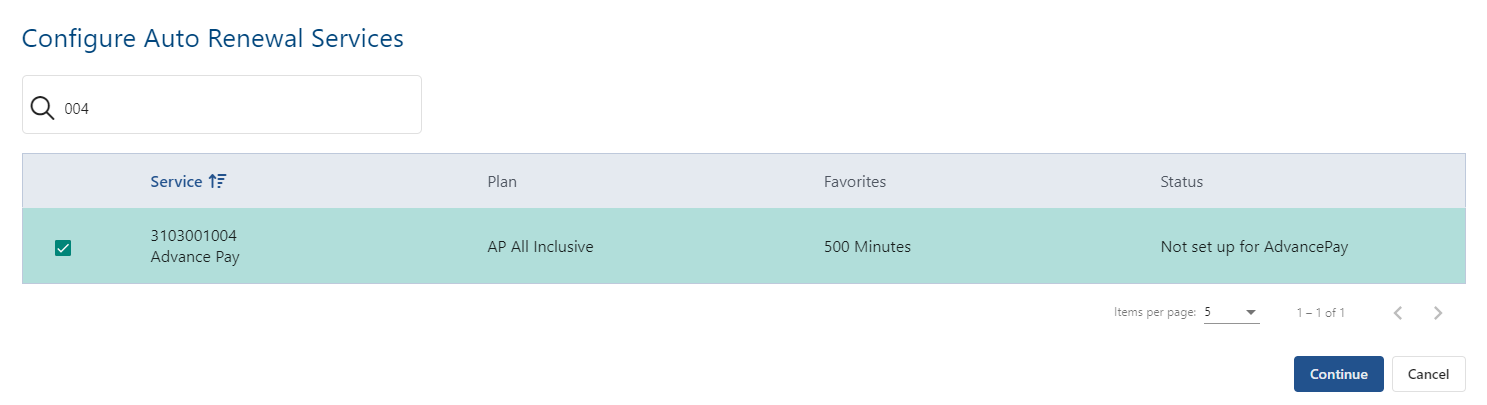Uncheck the 3103001004 service checkbox
Screen dimensions: 1487x405
(63, 248)
